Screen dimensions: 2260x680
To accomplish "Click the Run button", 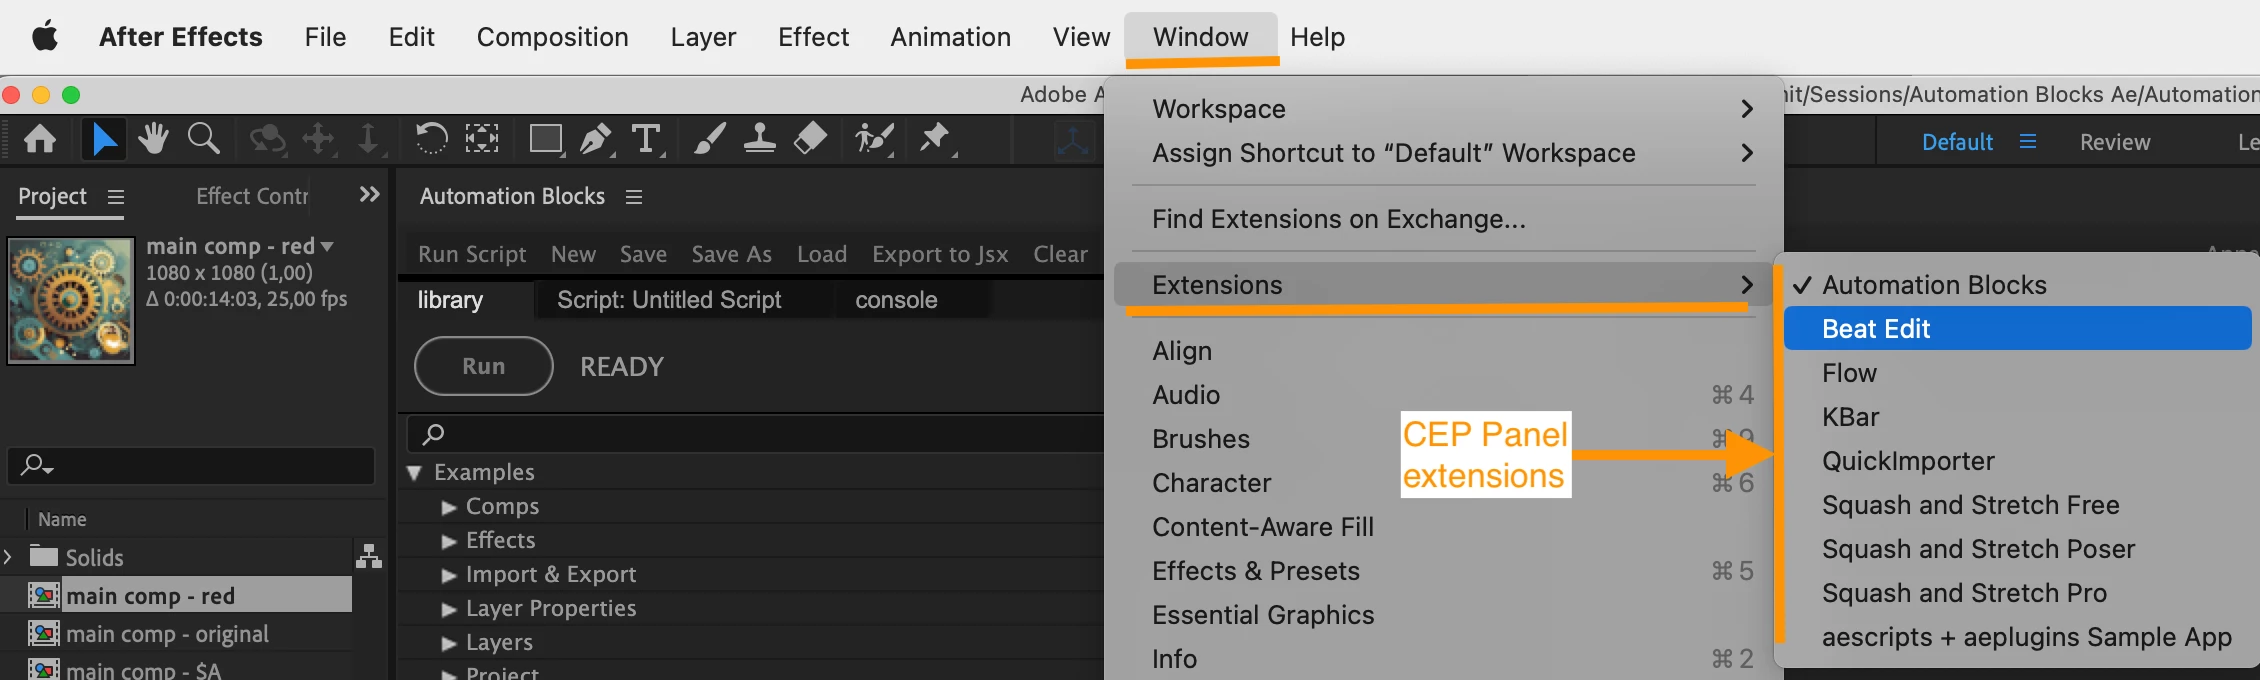I will pyautogui.click(x=484, y=366).
